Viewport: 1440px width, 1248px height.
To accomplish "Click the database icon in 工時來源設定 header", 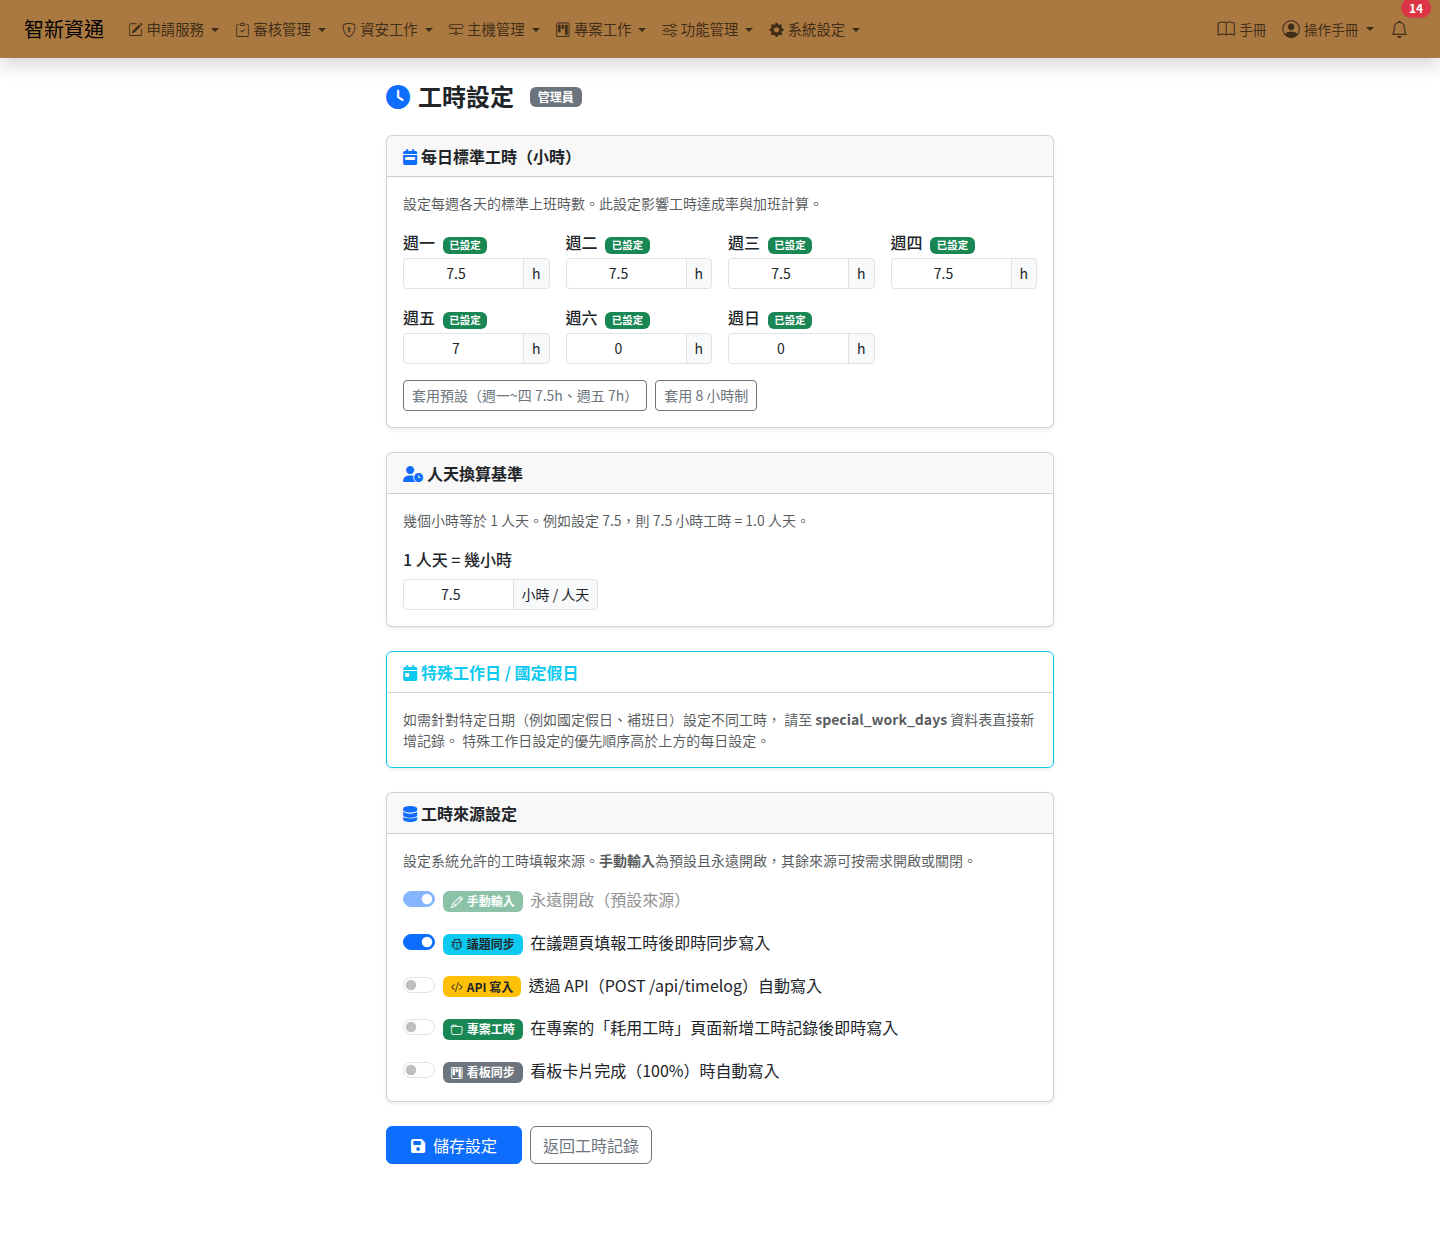I will (x=410, y=814).
